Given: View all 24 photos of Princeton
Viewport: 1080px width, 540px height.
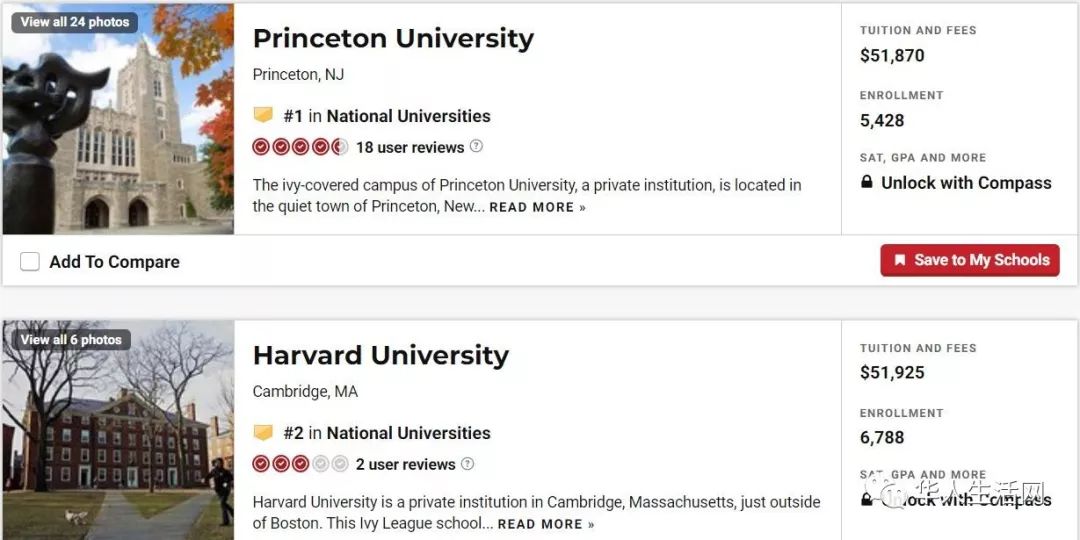Looking at the screenshot, I should click(x=74, y=22).
